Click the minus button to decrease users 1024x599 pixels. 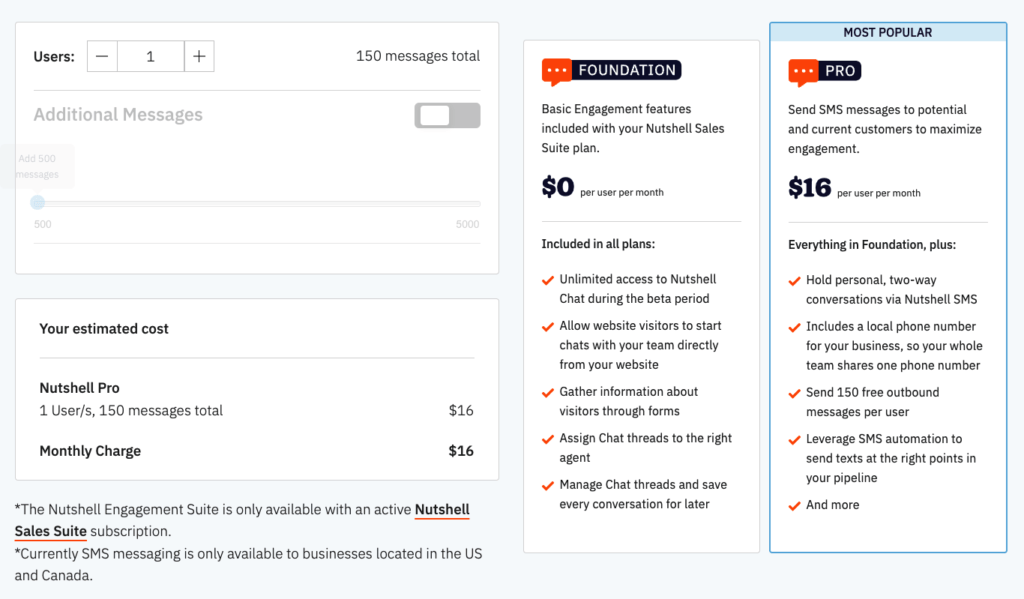pos(102,57)
